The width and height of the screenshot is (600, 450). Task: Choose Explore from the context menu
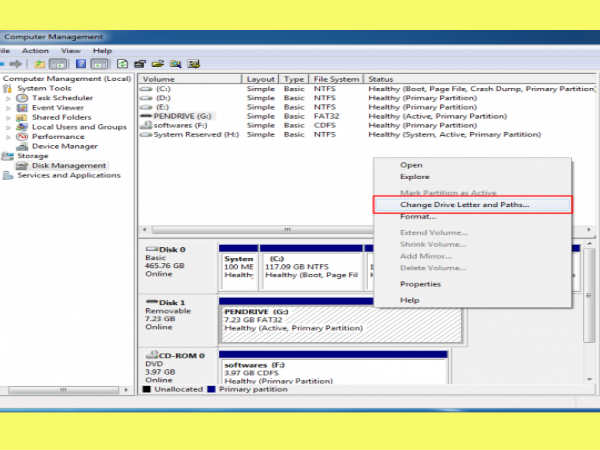click(x=415, y=177)
